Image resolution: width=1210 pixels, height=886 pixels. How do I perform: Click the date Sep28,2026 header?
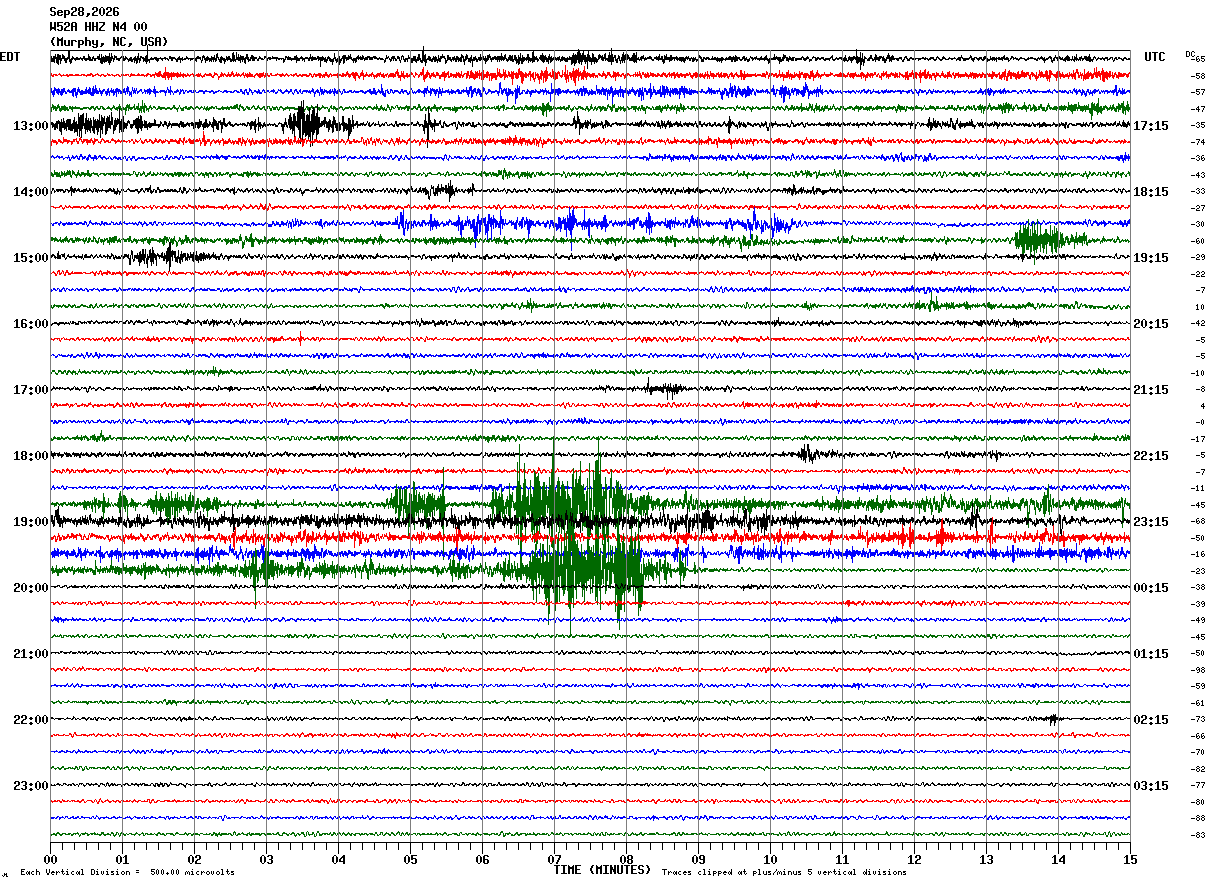(x=84, y=12)
